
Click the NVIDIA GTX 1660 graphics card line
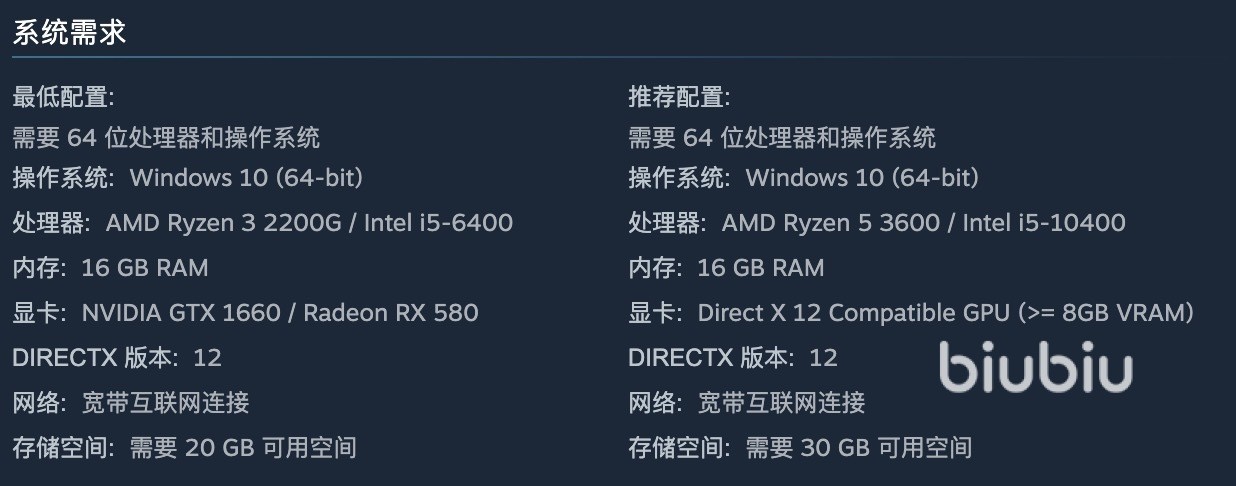245,312
